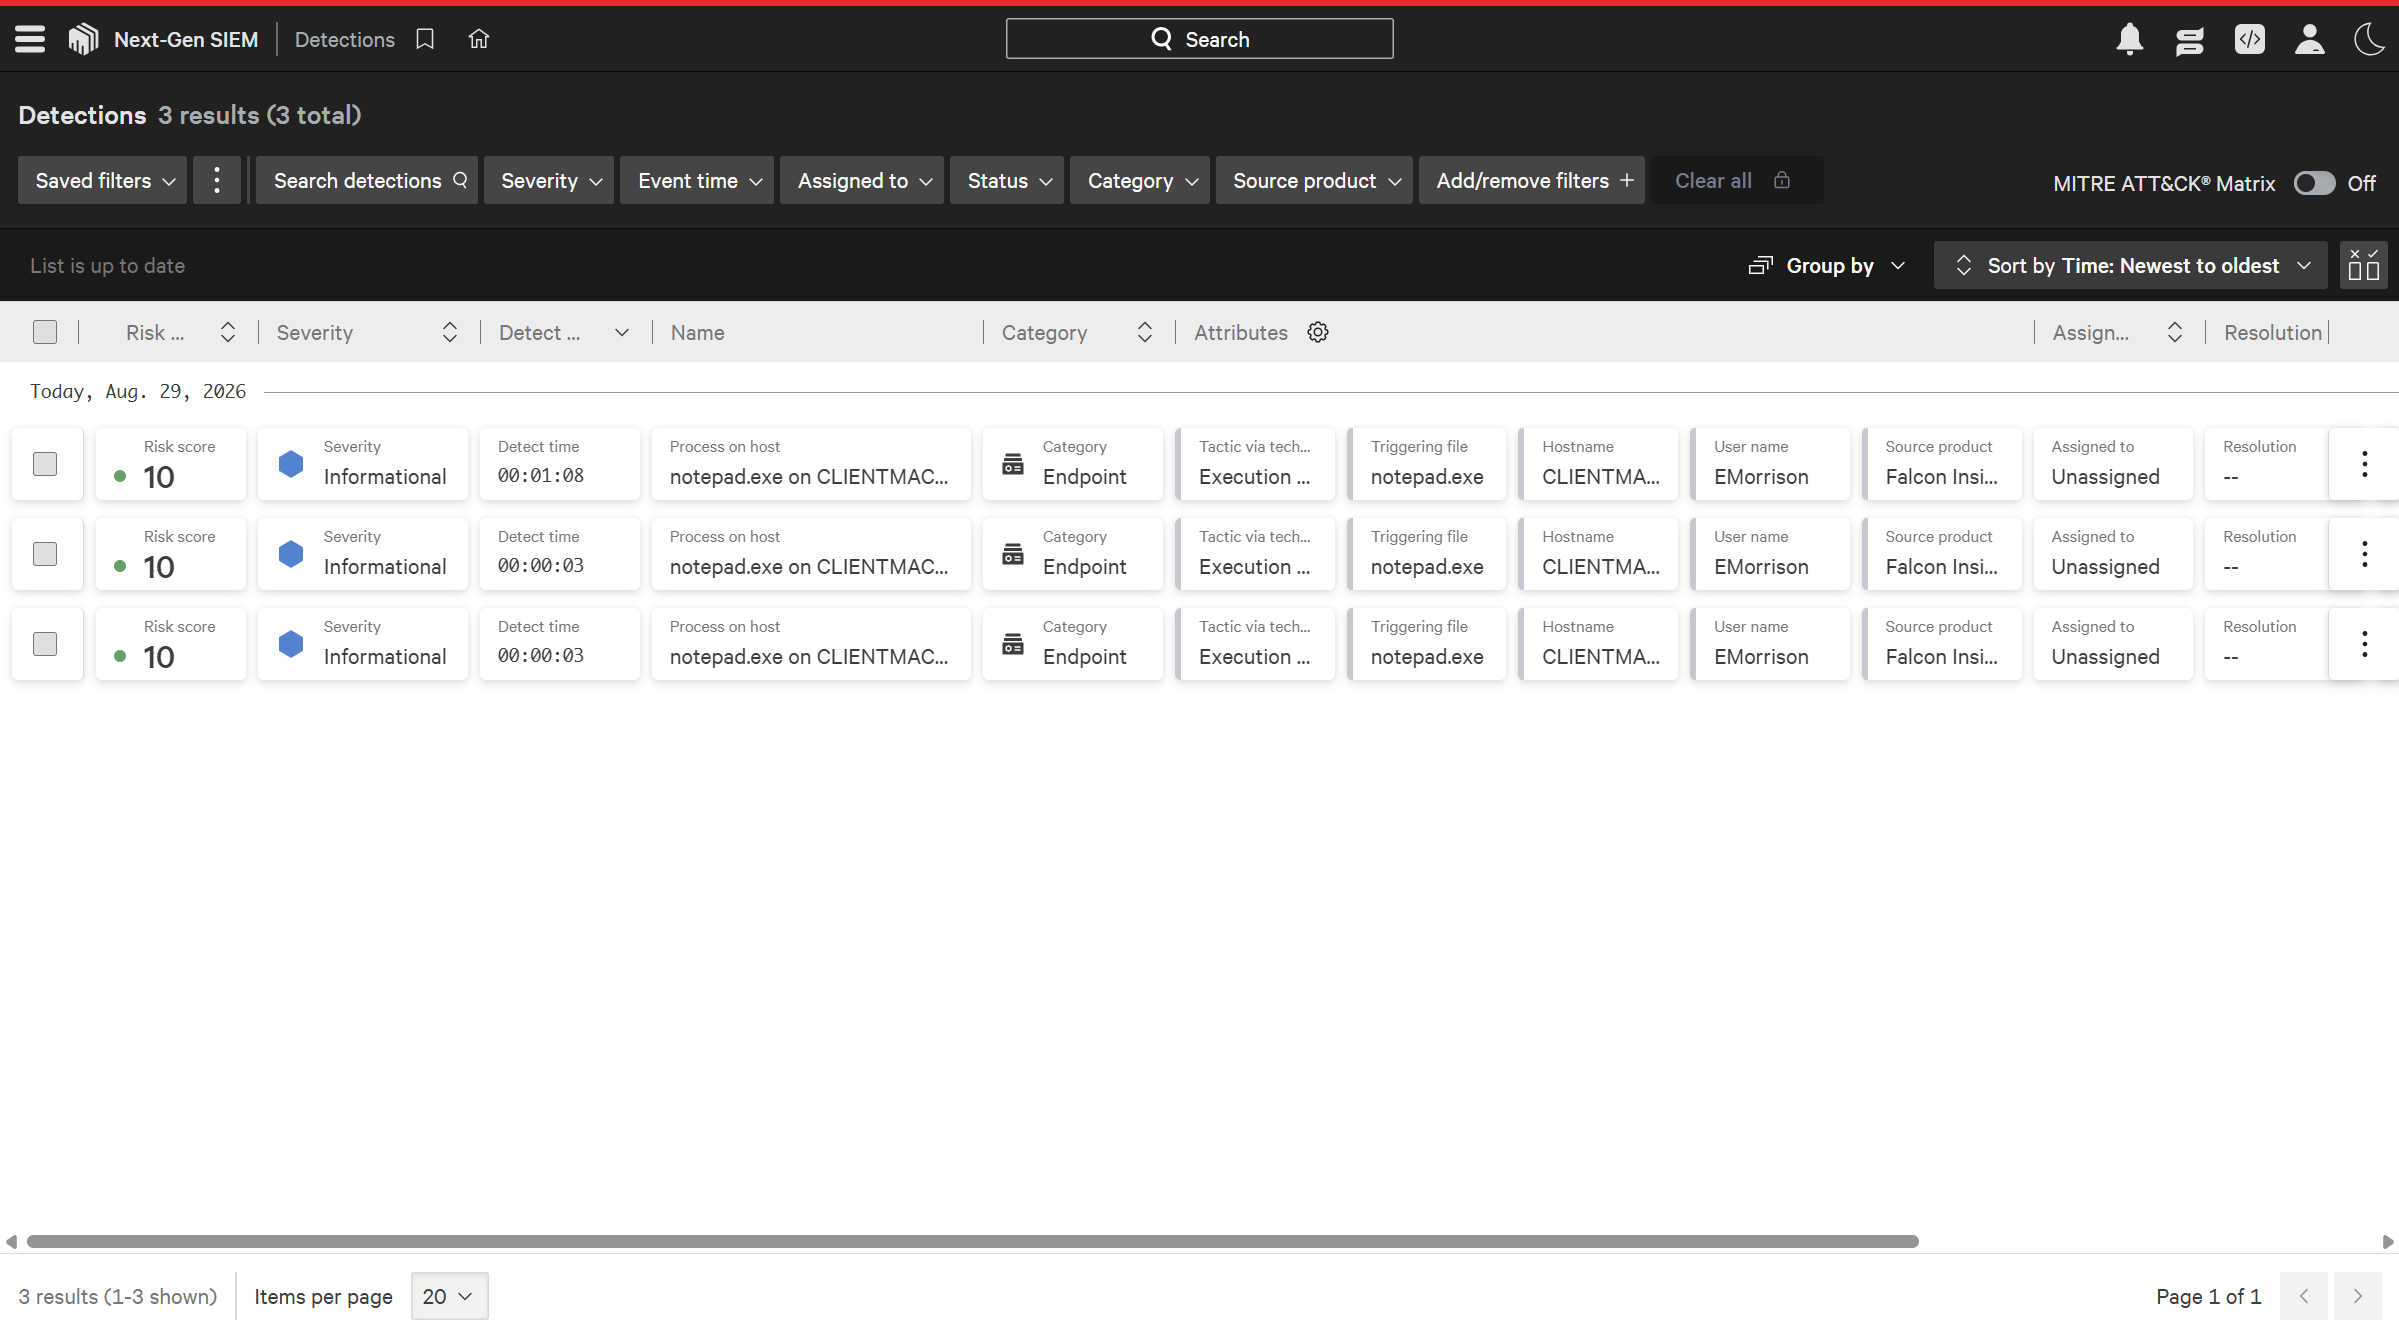Sort by Category column arrows
This screenshot has width=2399, height=1334.
coord(1145,332)
